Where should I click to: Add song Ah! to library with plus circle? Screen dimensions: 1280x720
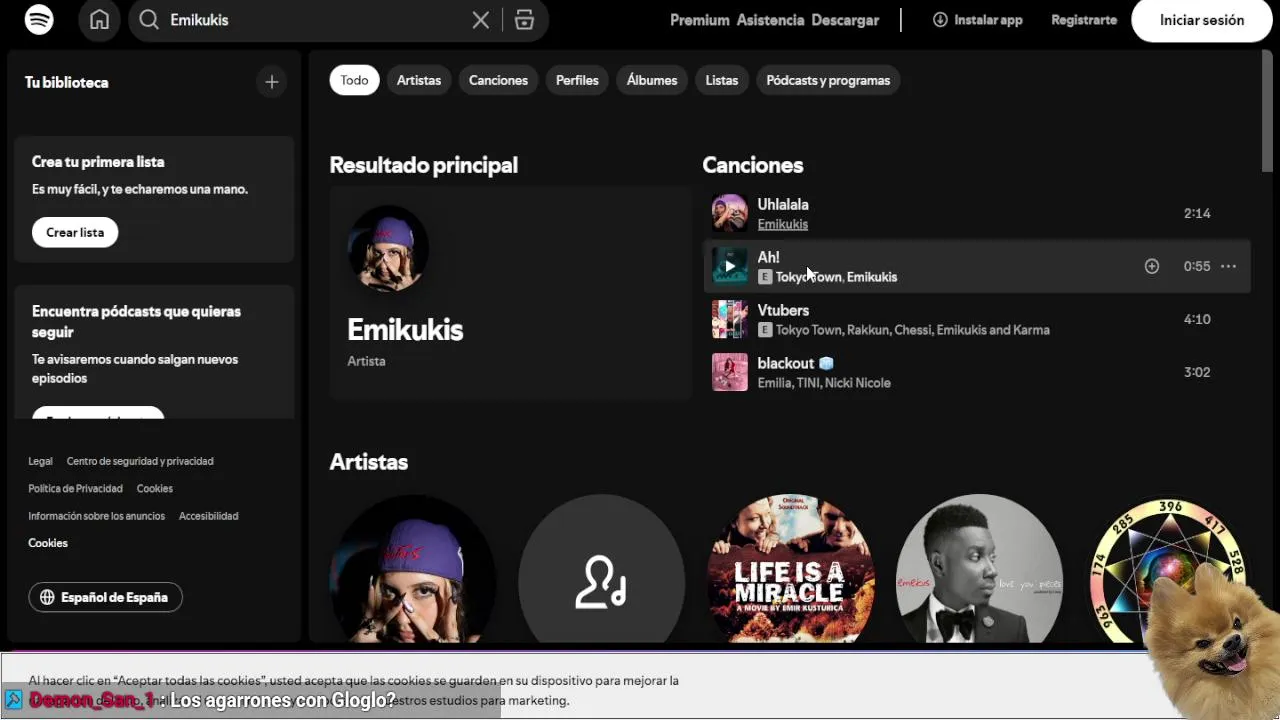click(x=1152, y=266)
